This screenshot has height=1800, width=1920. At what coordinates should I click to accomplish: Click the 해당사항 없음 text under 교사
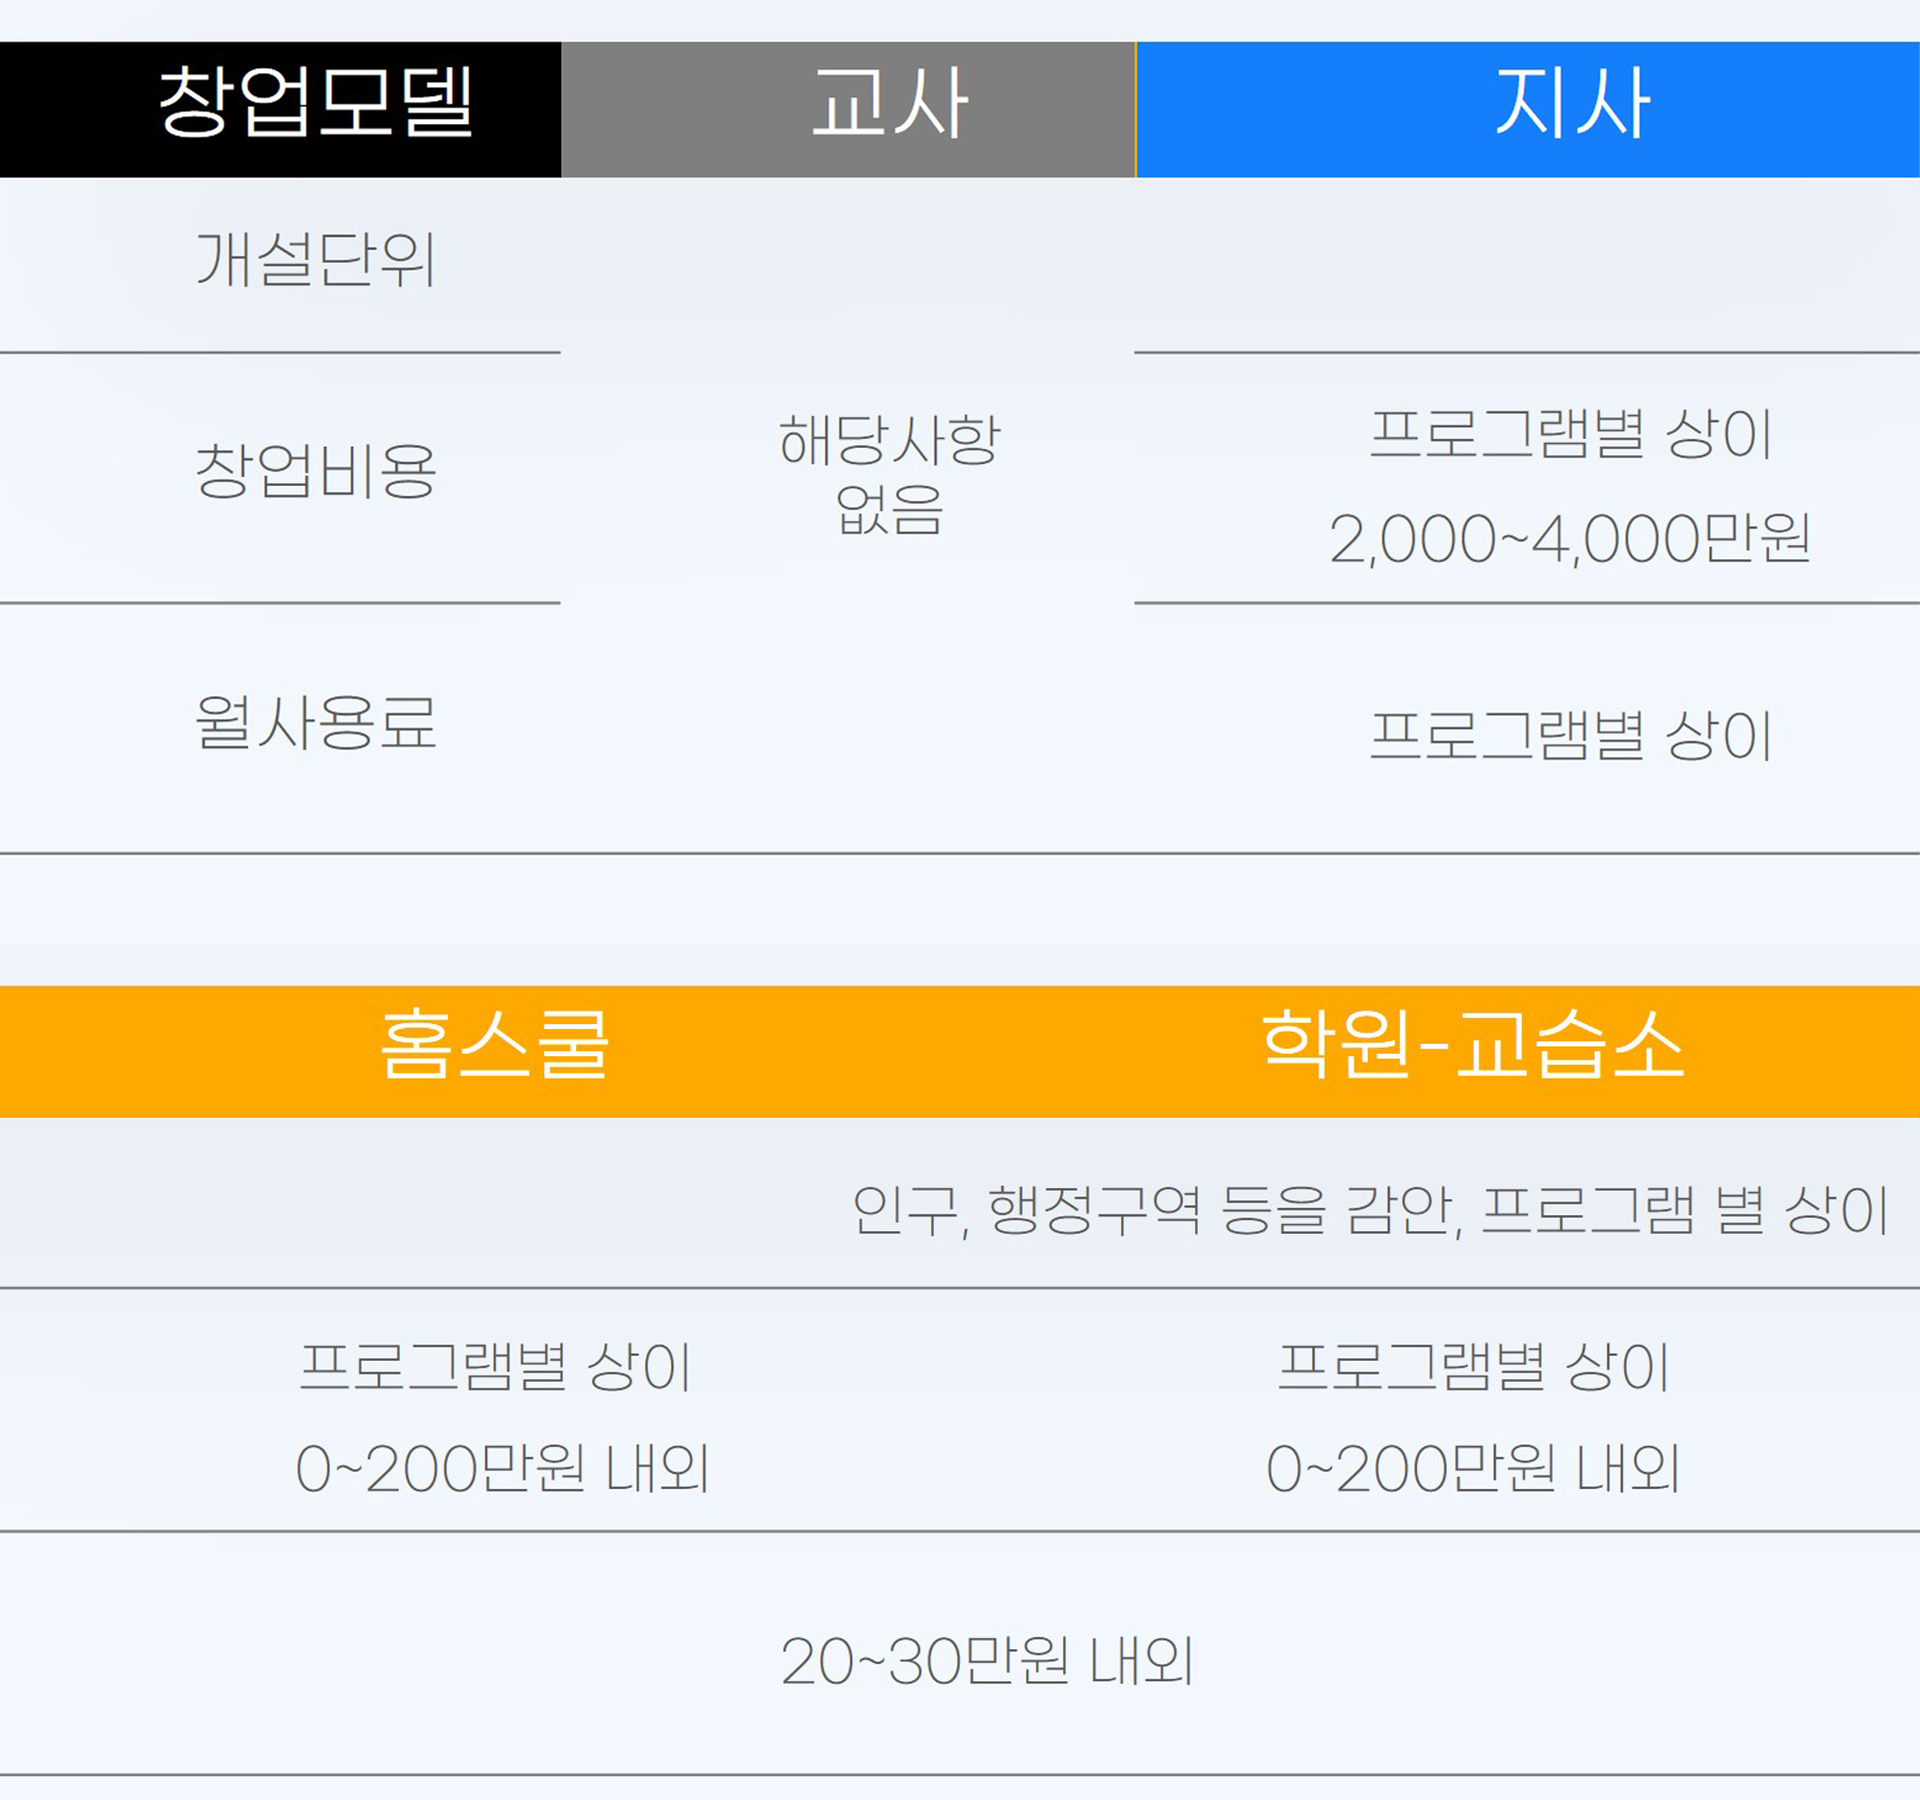tap(889, 474)
